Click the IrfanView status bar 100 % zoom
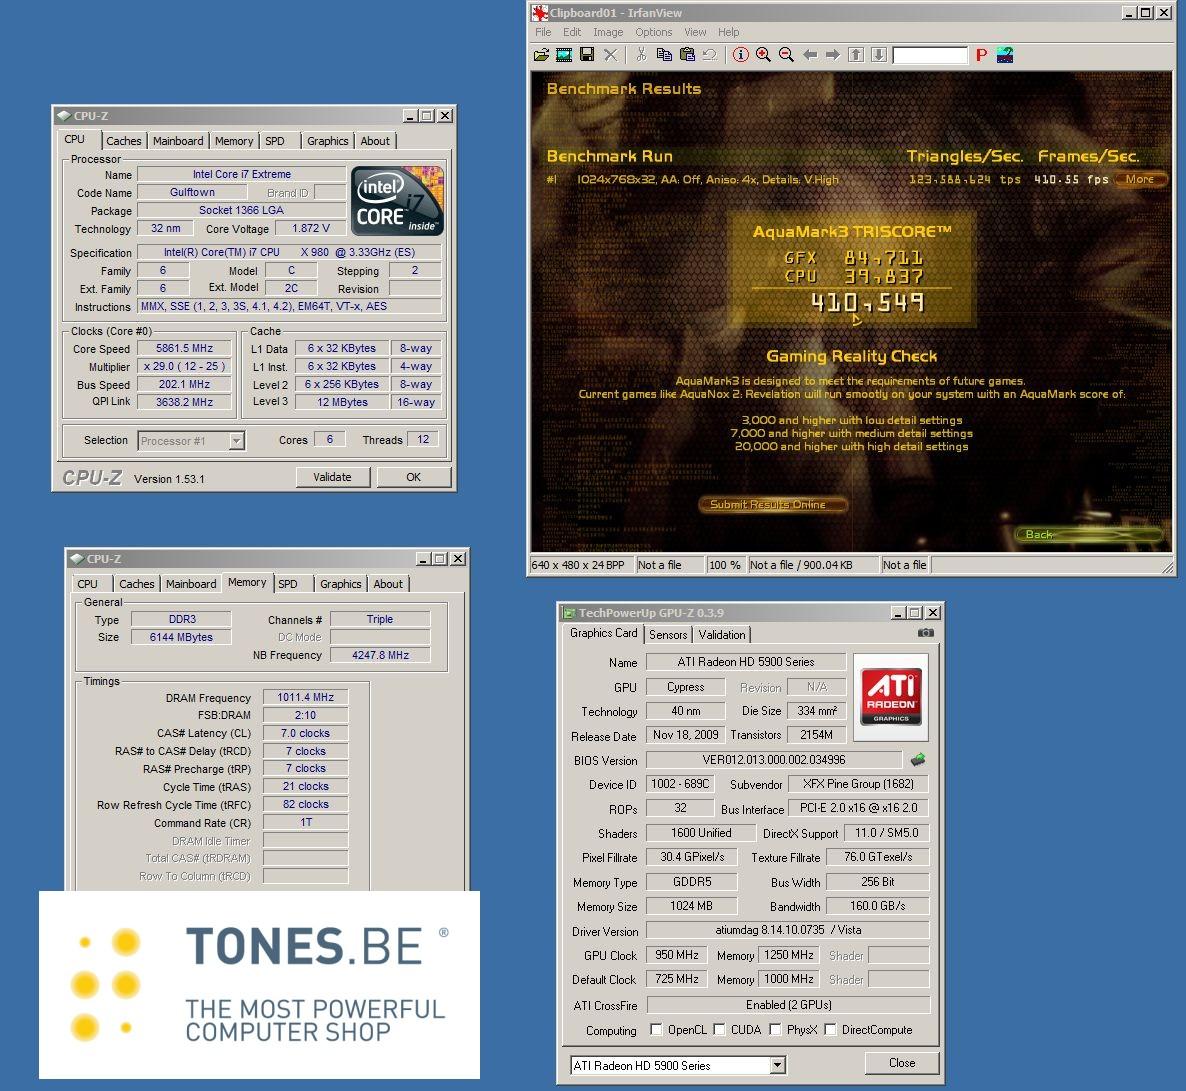The width and height of the screenshot is (1186, 1091). coord(724,564)
